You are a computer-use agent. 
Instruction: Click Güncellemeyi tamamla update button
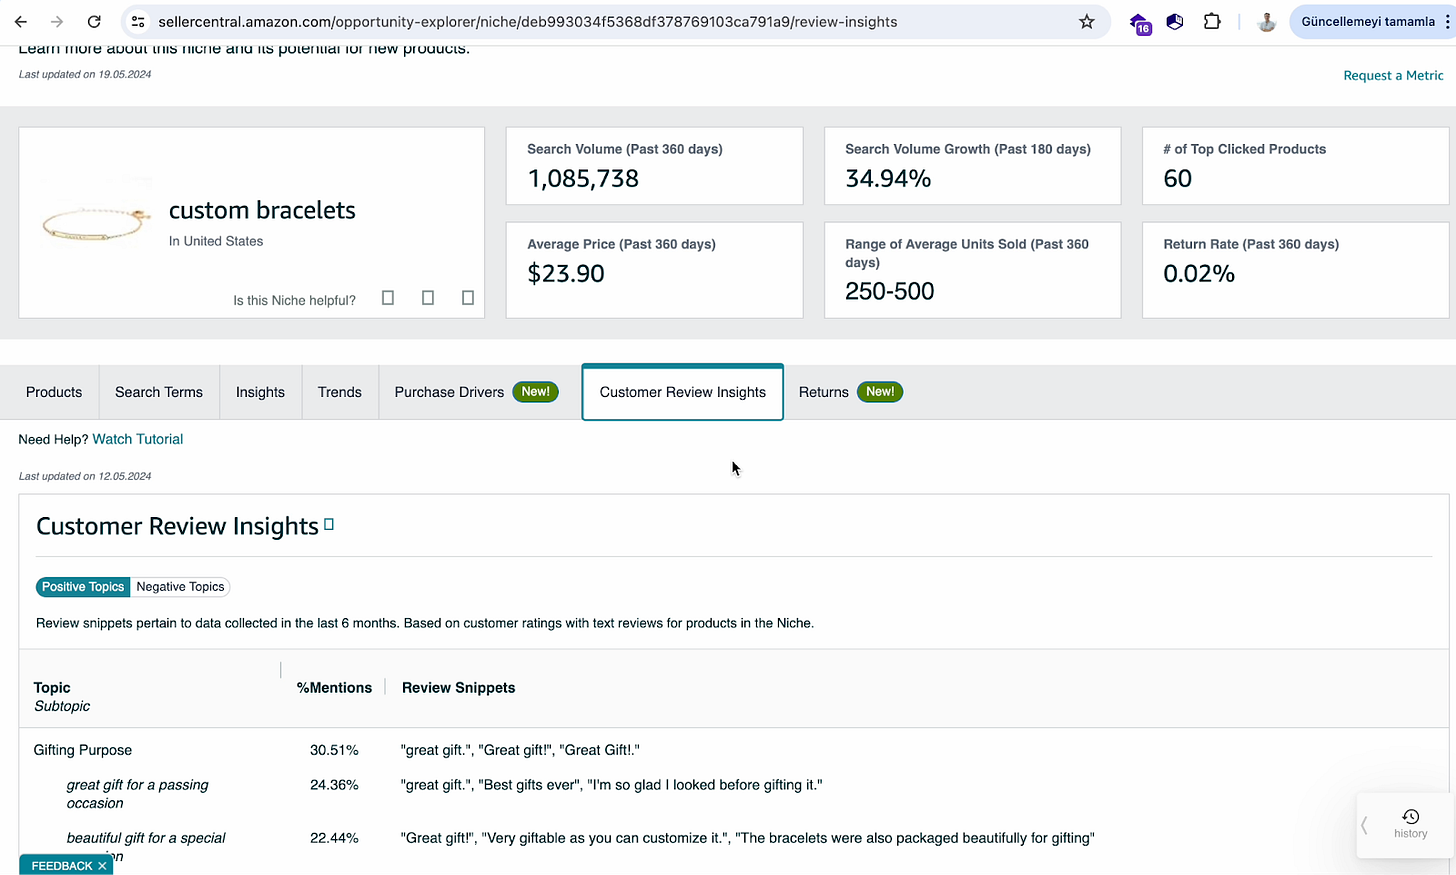(x=1367, y=21)
